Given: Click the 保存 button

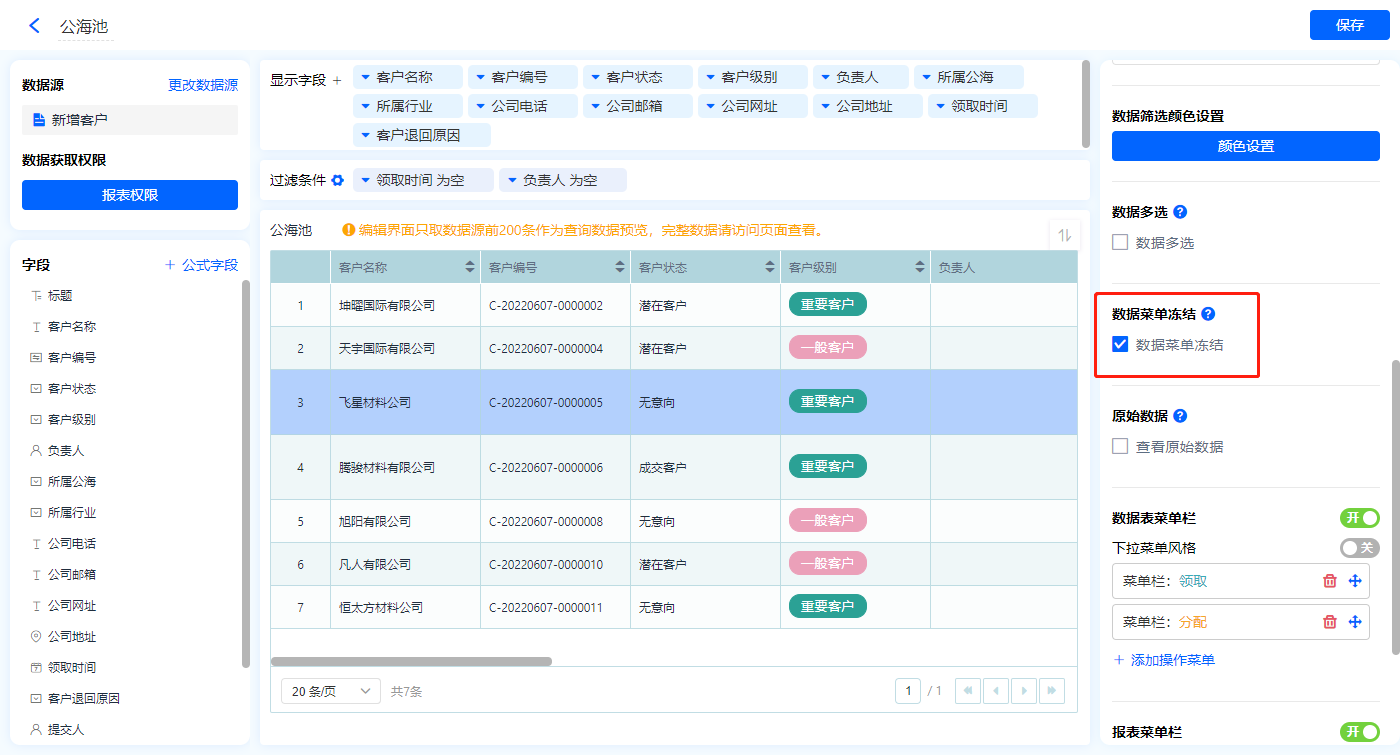Looking at the screenshot, I should tap(1349, 26).
